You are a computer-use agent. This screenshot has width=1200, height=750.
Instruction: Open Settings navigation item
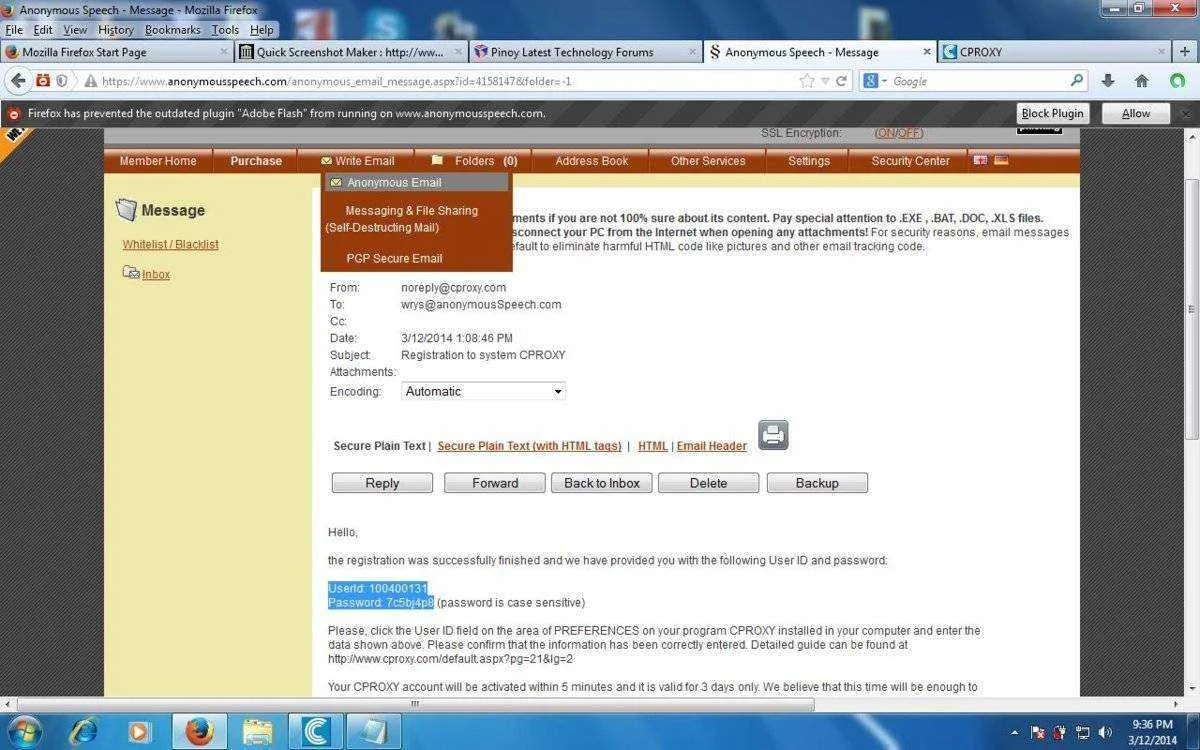pos(809,161)
